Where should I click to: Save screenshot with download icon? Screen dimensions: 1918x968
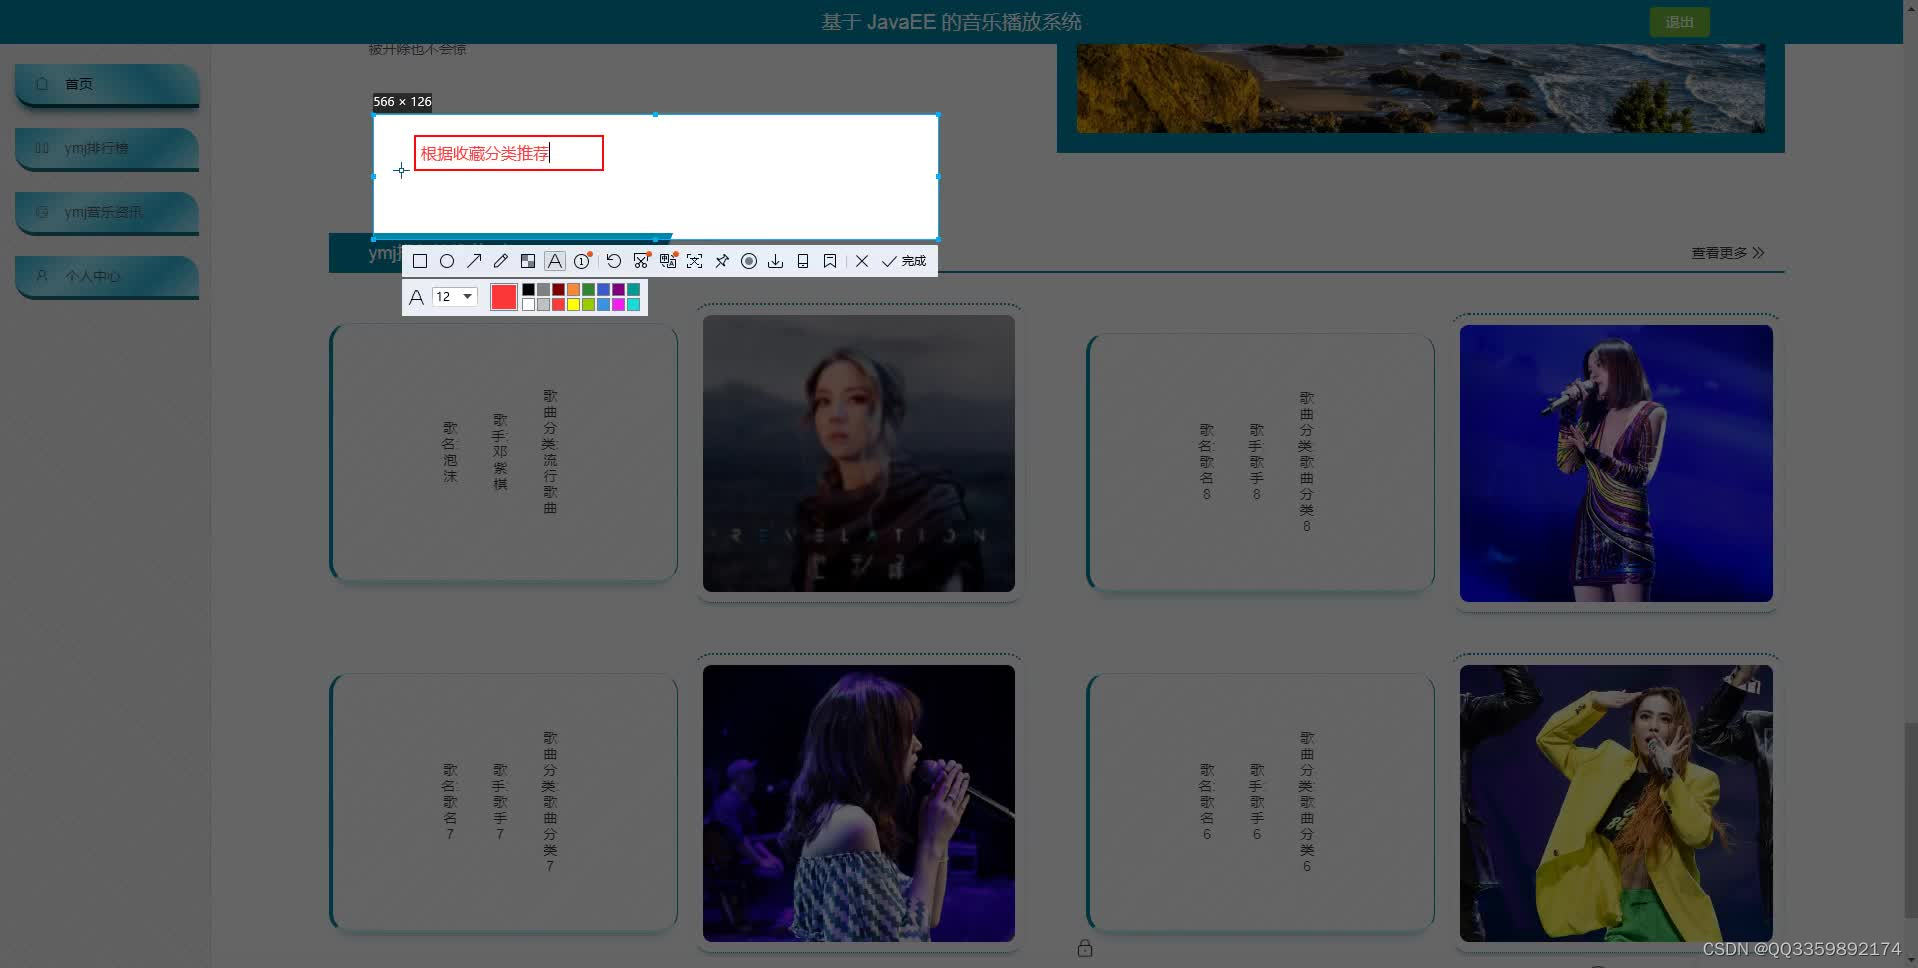775,261
